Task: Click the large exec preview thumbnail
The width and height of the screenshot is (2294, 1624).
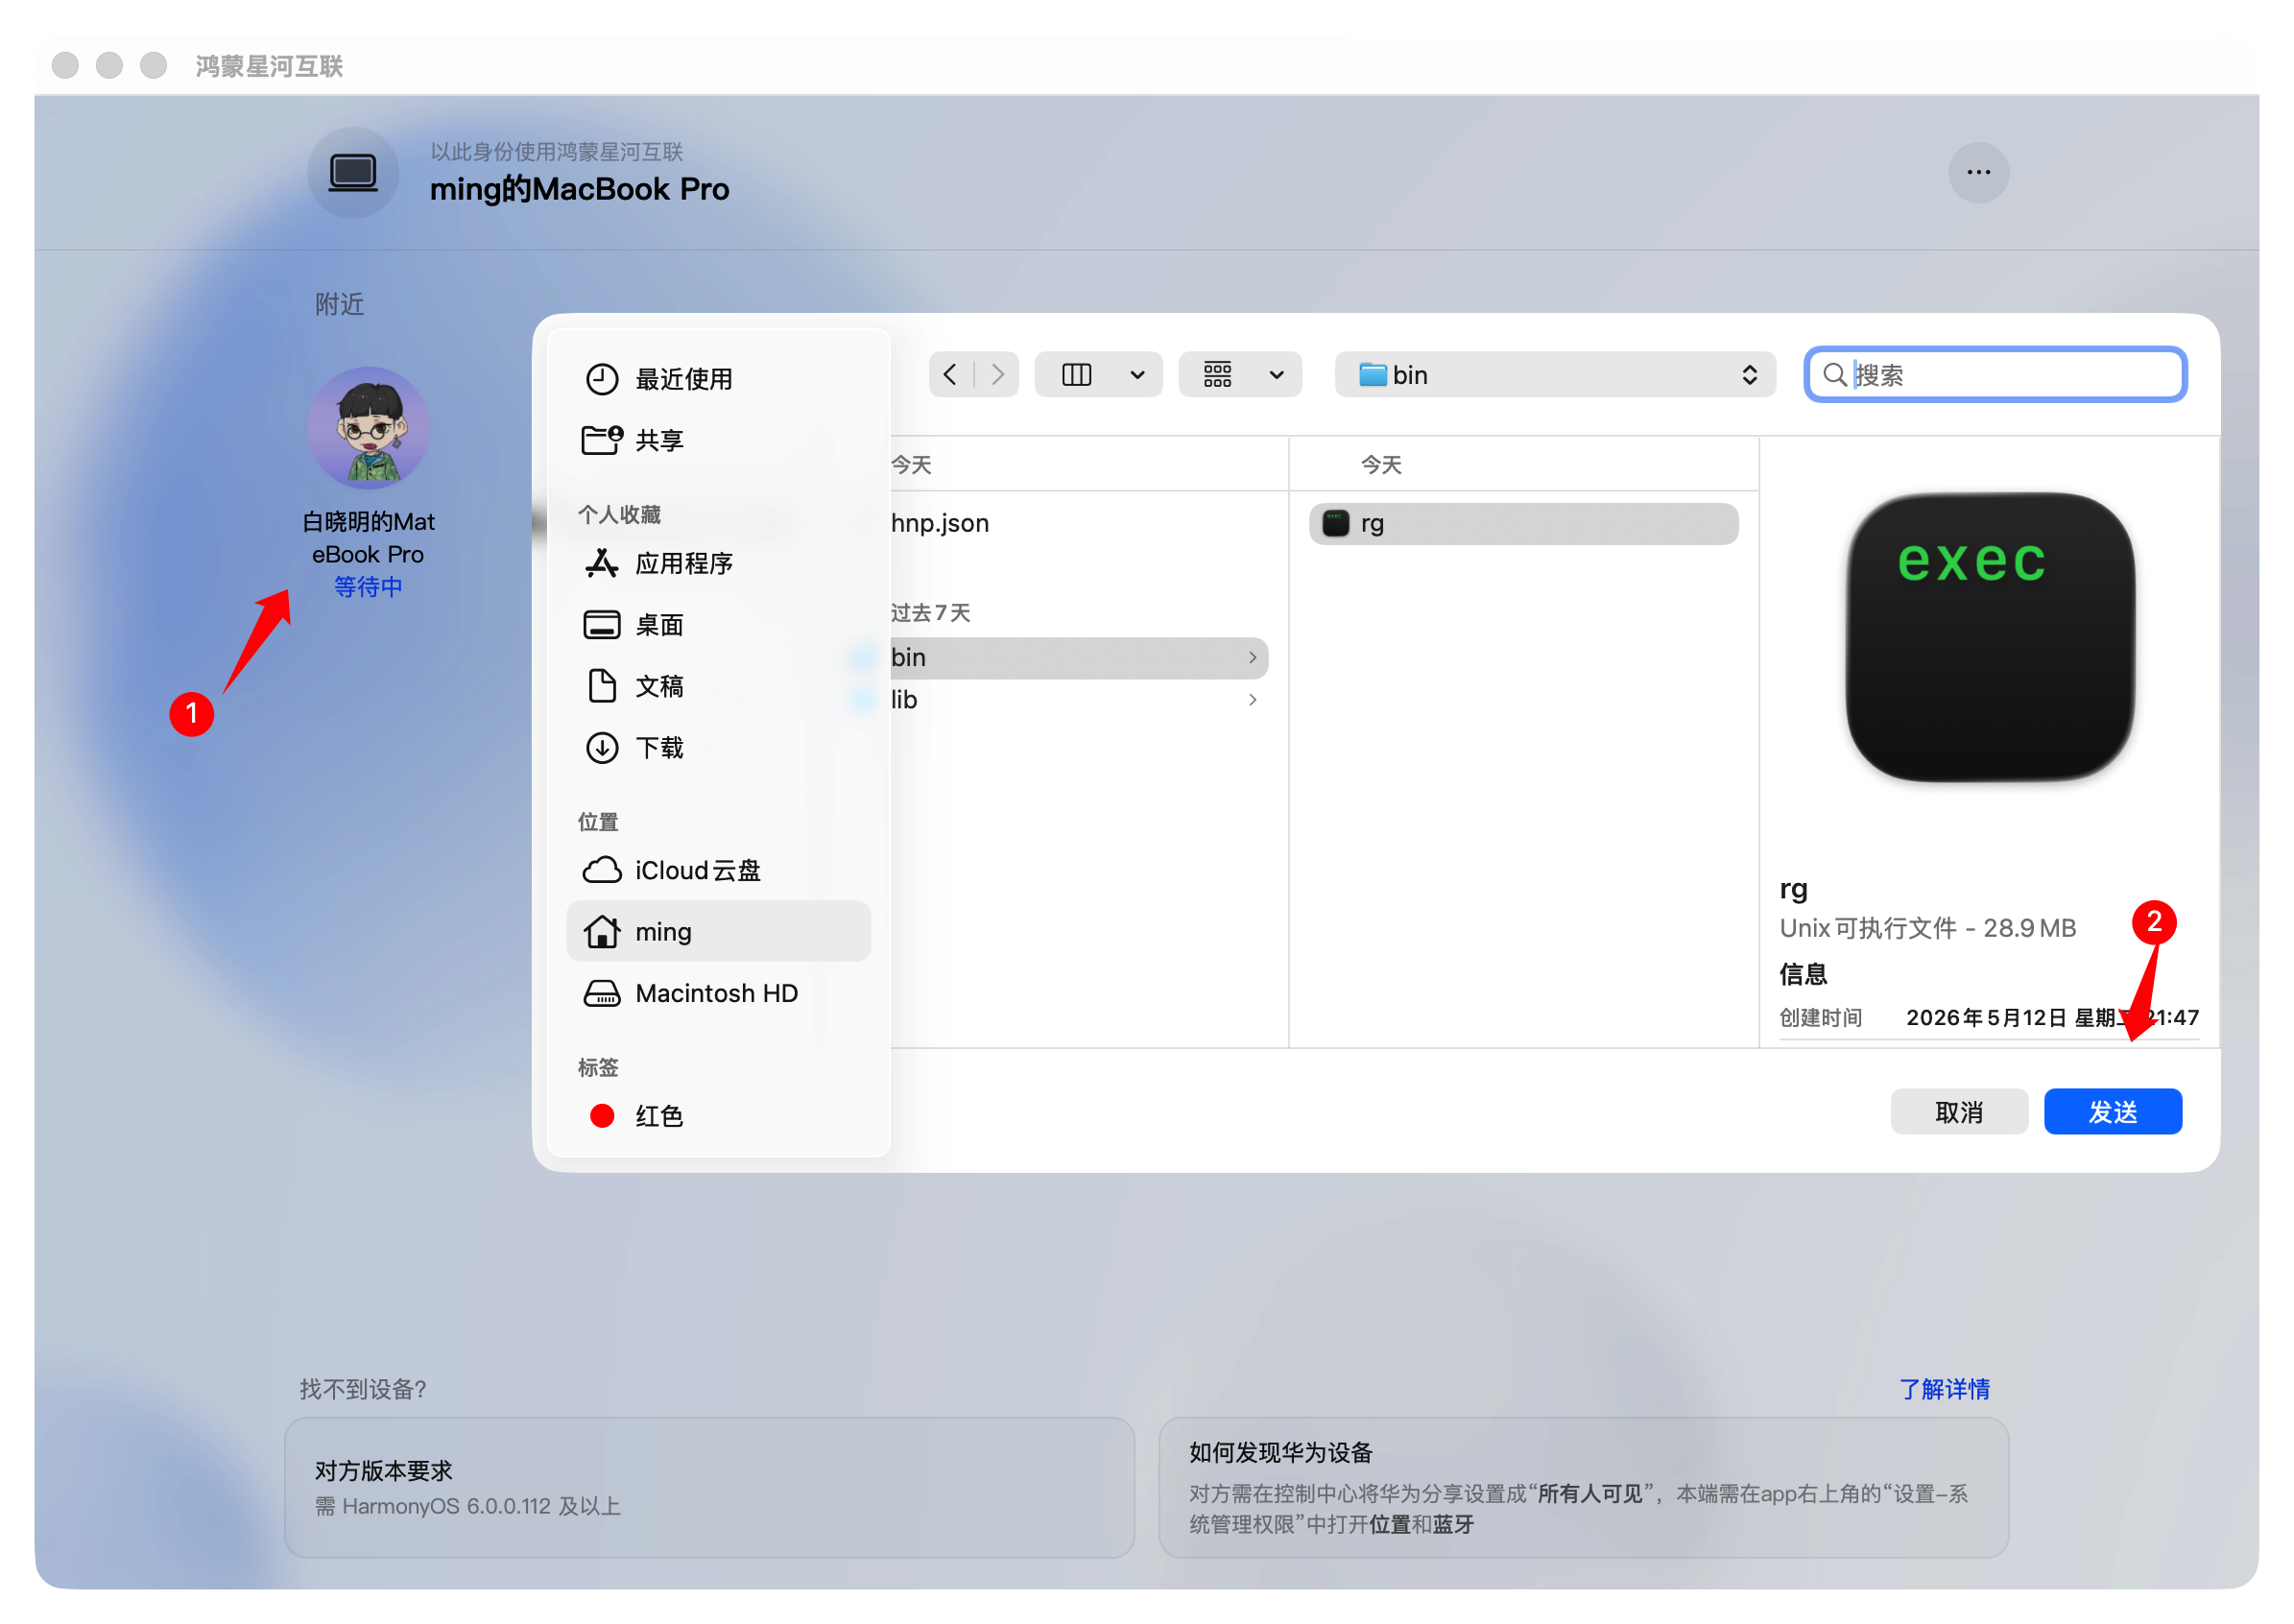Action: (1988, 636)
